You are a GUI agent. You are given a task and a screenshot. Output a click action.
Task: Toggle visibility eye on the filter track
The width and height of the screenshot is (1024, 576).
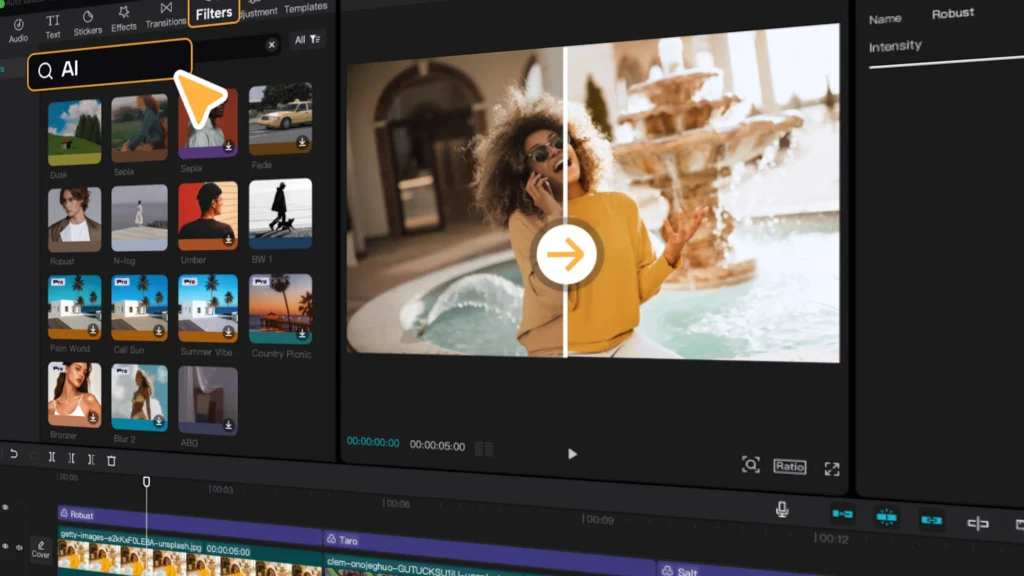pos(5,507)
